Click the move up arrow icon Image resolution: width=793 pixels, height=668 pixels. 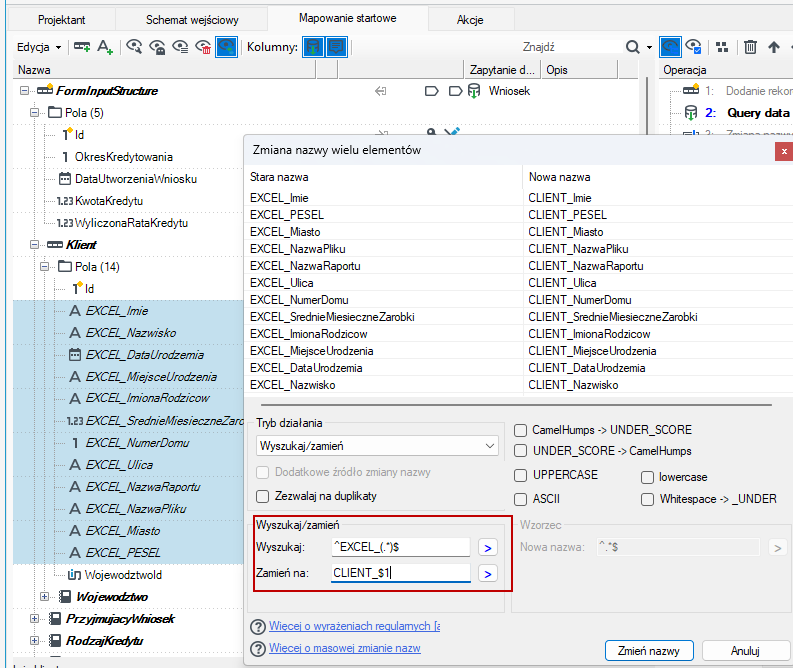tap(774, 47)
